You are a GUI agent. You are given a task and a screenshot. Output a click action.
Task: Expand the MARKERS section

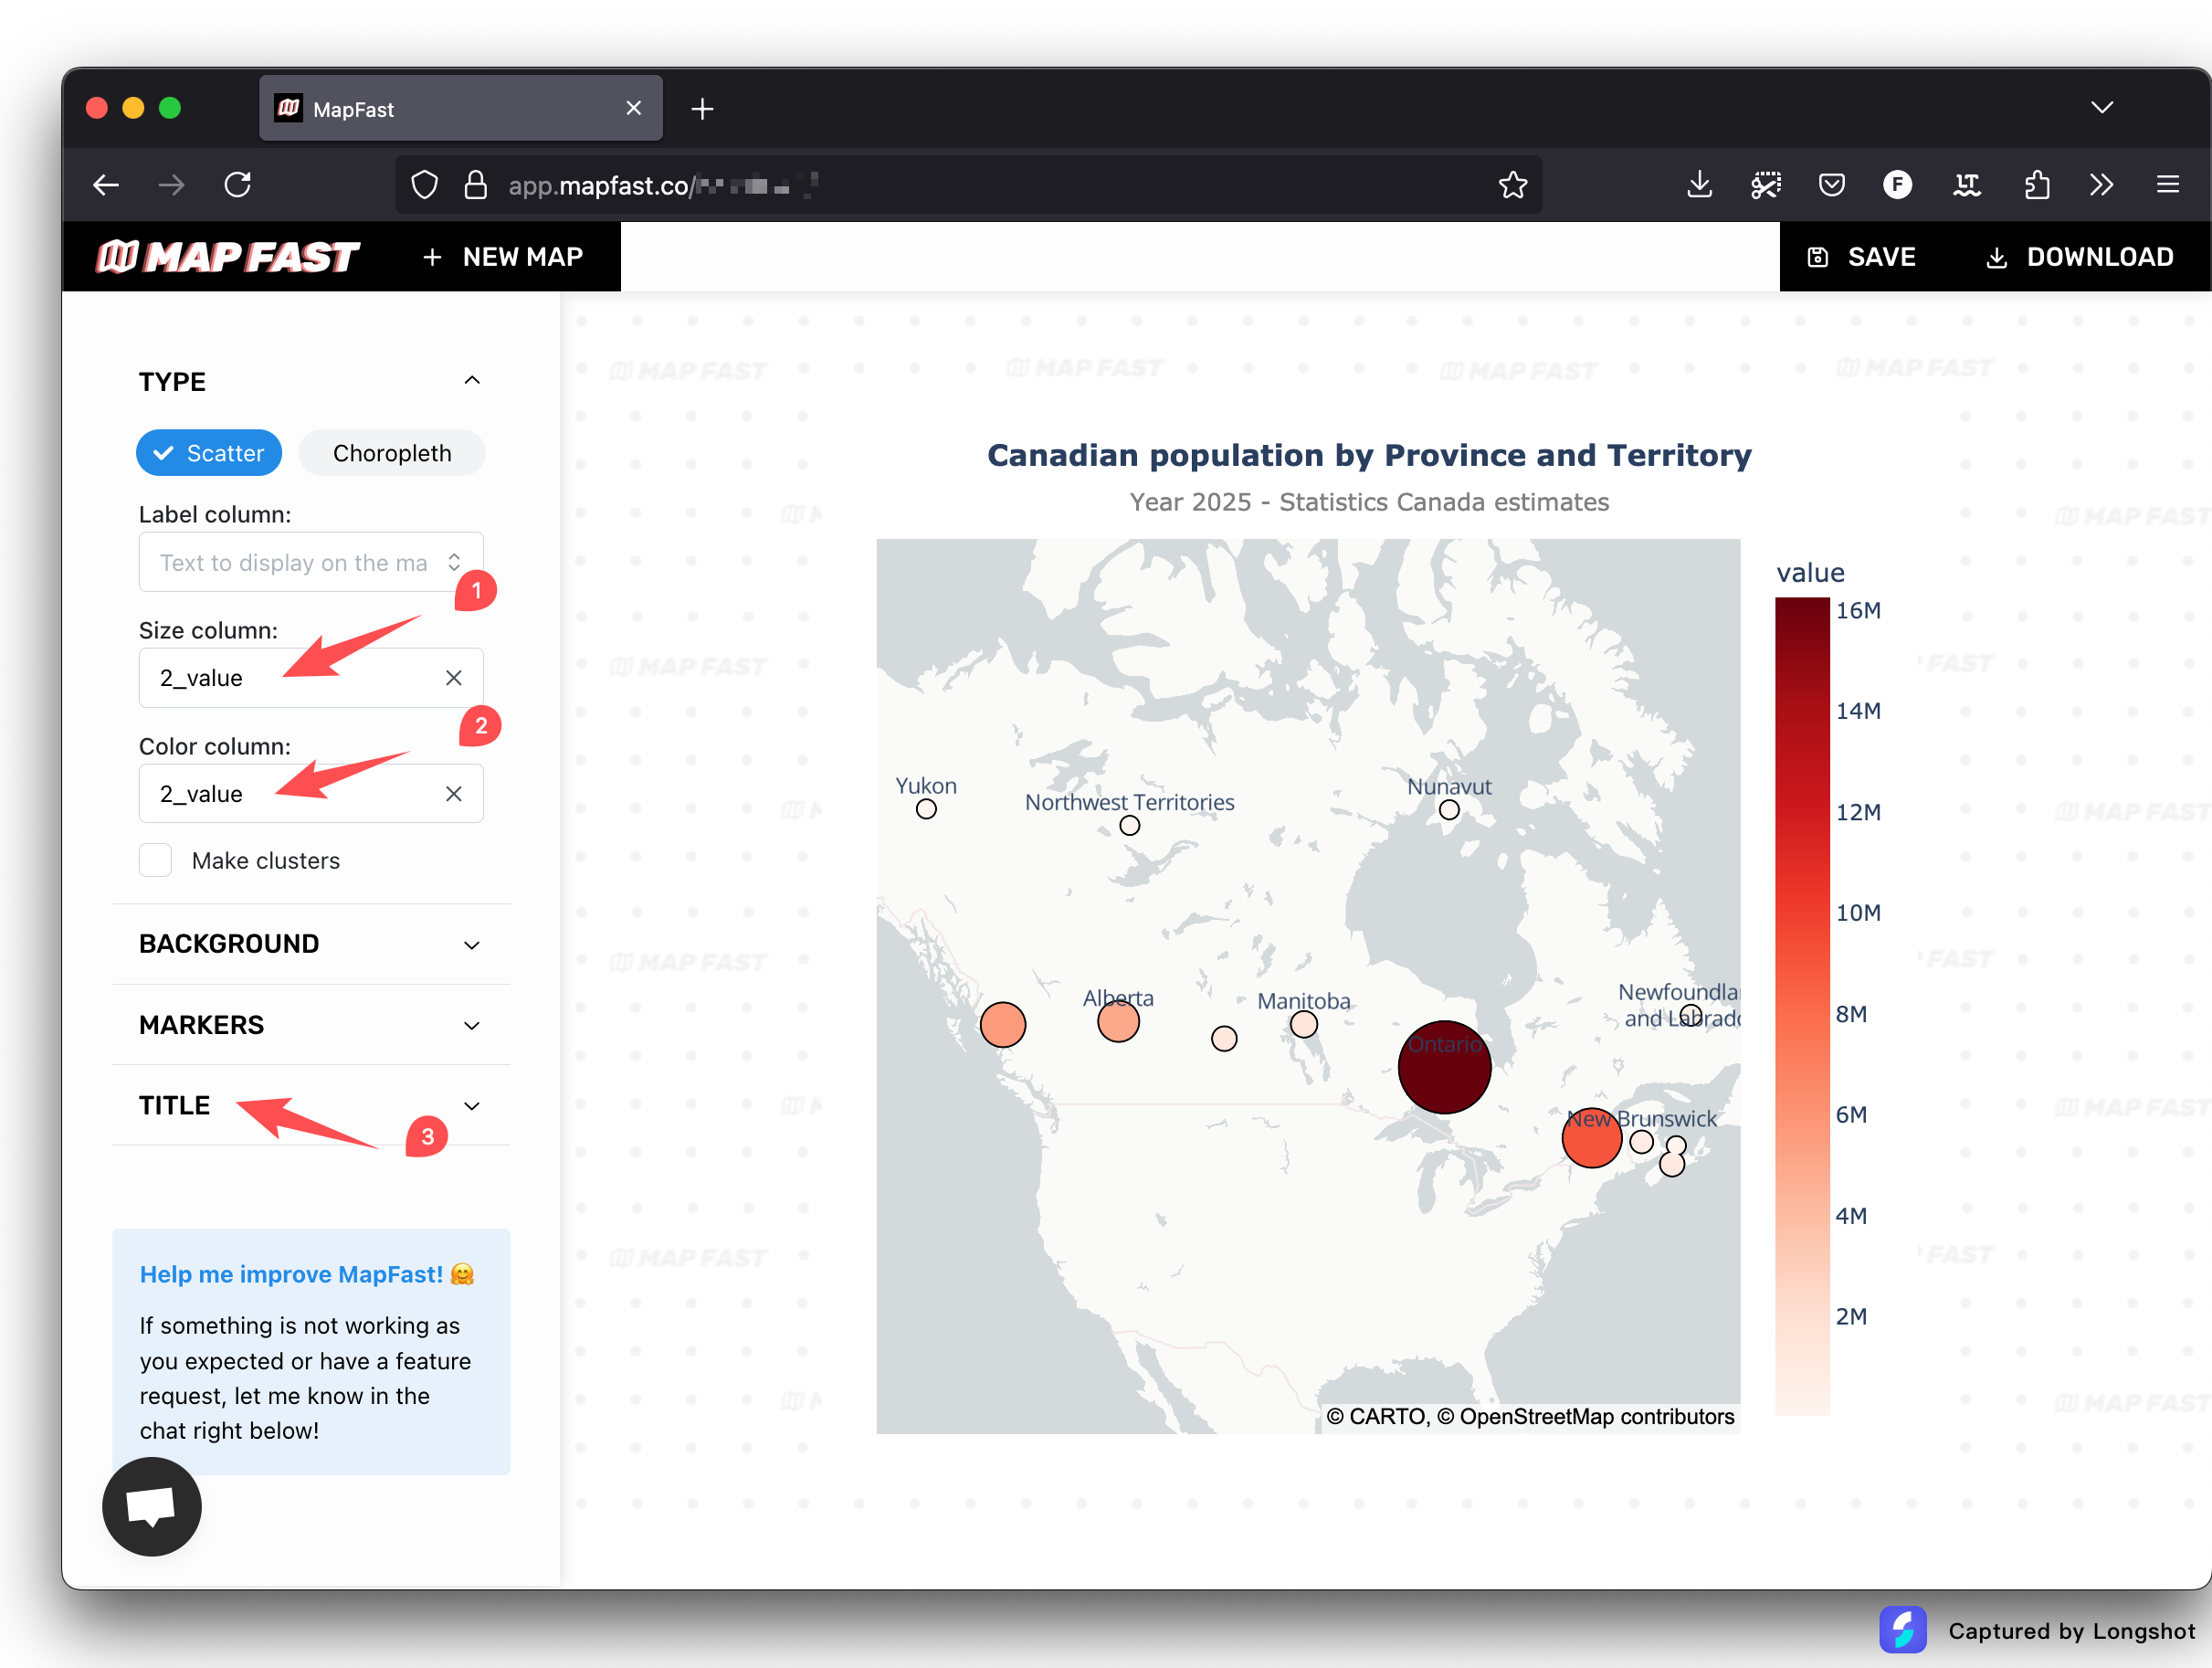311,1025
